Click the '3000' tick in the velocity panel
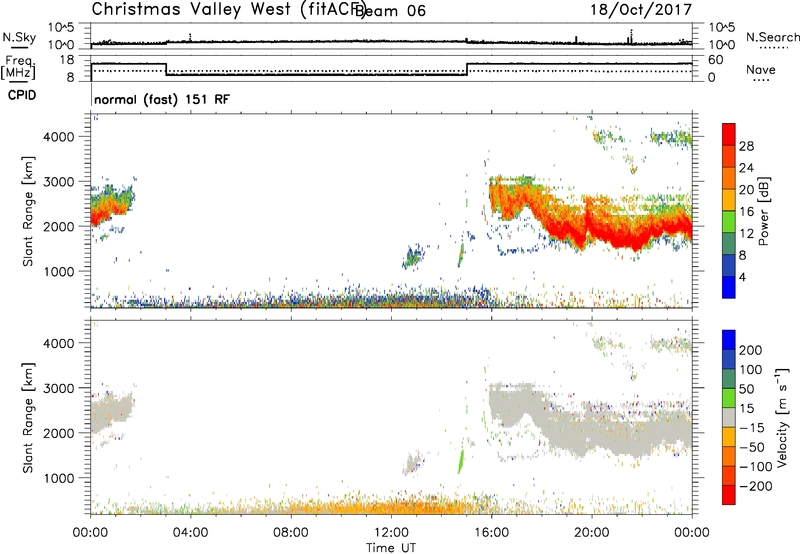Viewport: 800px width, 554px height. [x=59, y=388]
